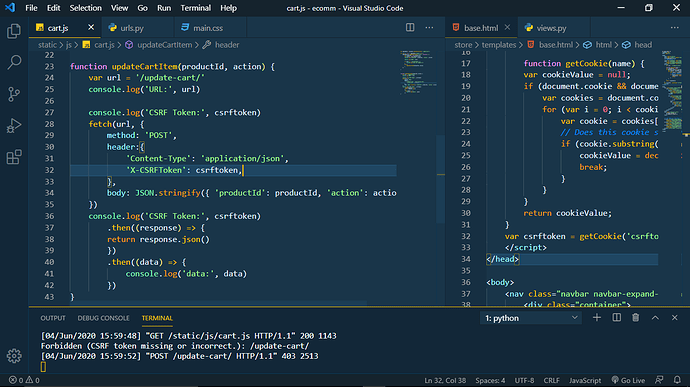690x387 pixels.
Task: Open the Extensions view
Action: tap(14, 157)
